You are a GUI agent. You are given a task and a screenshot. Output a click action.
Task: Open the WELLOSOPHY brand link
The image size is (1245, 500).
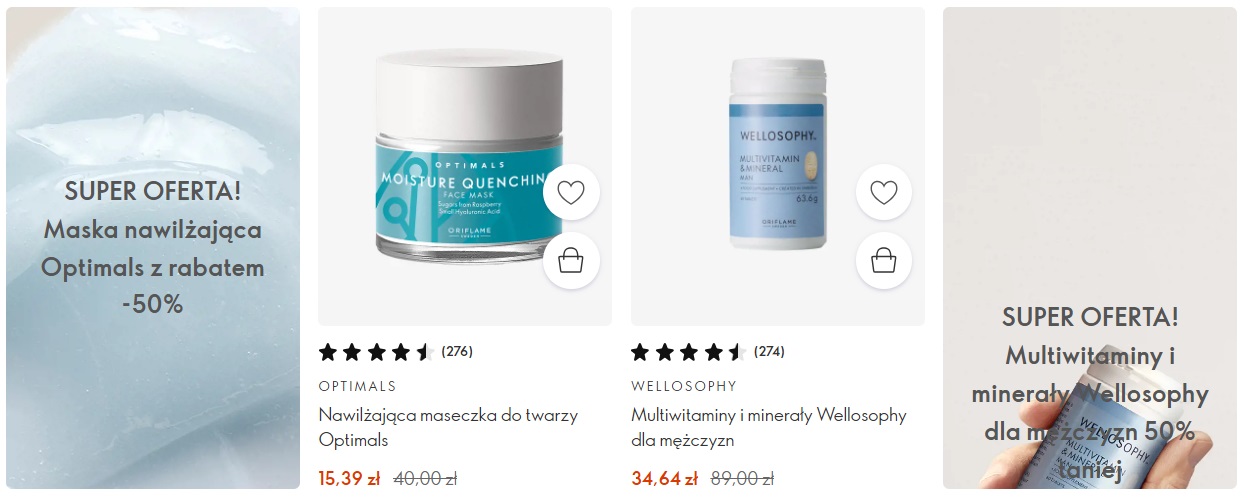(684, 386)
